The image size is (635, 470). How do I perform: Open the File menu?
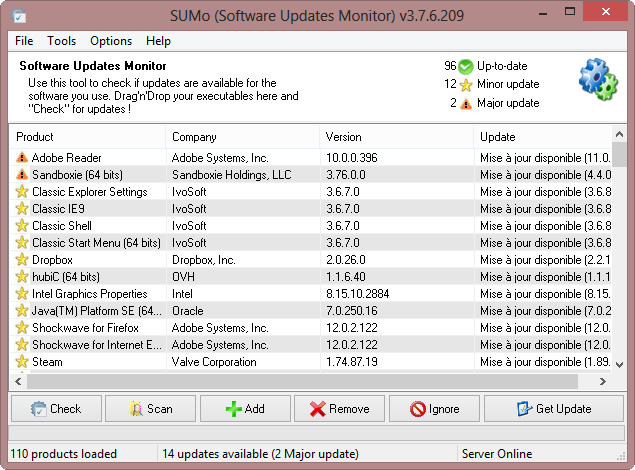(x=24, y=41)
